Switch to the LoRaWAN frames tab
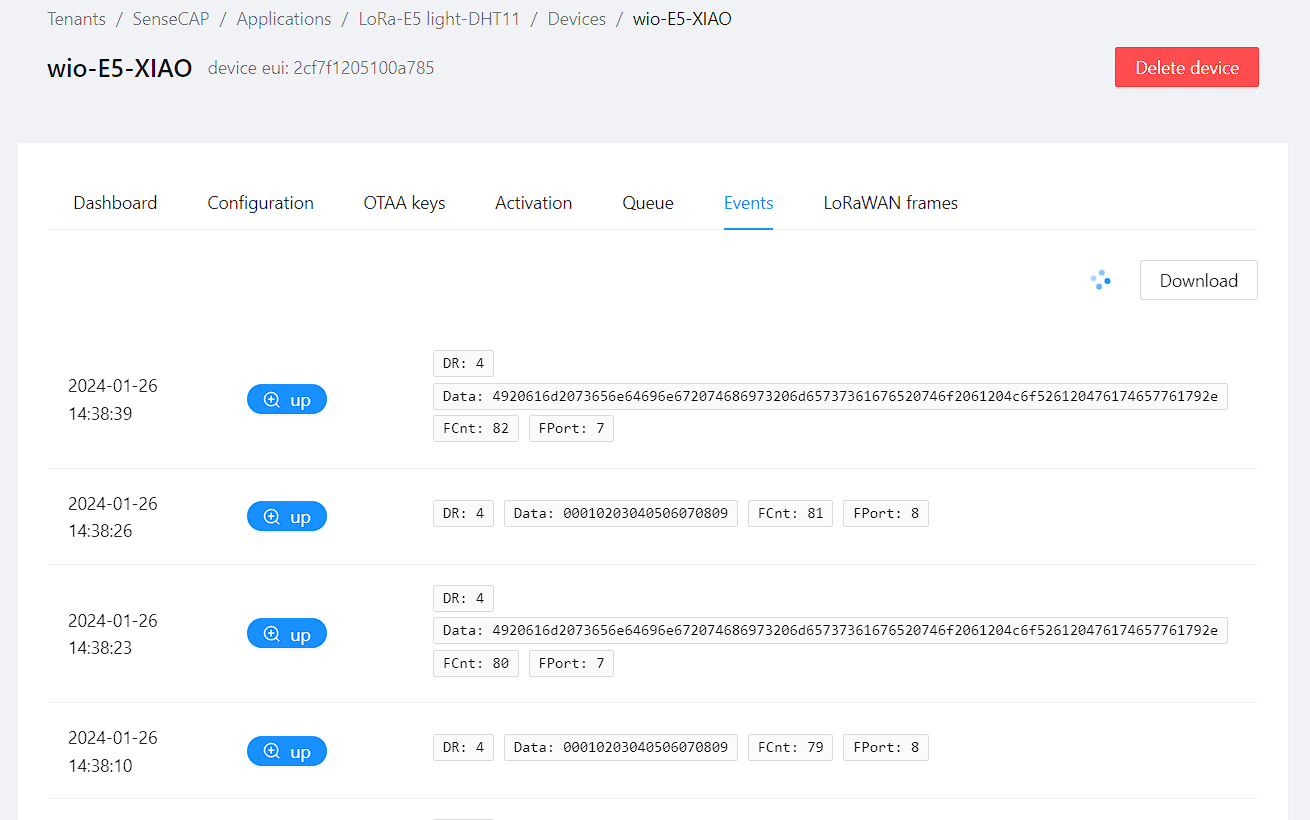 point(891,203)
